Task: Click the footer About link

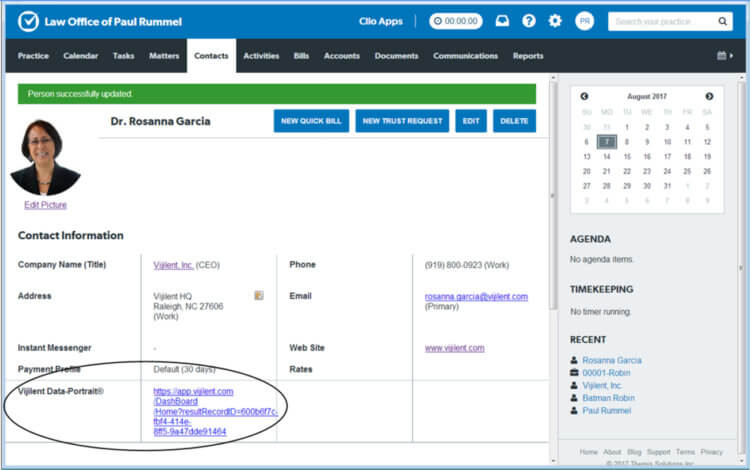Action: pyautogui.click(x=612, y=452)
